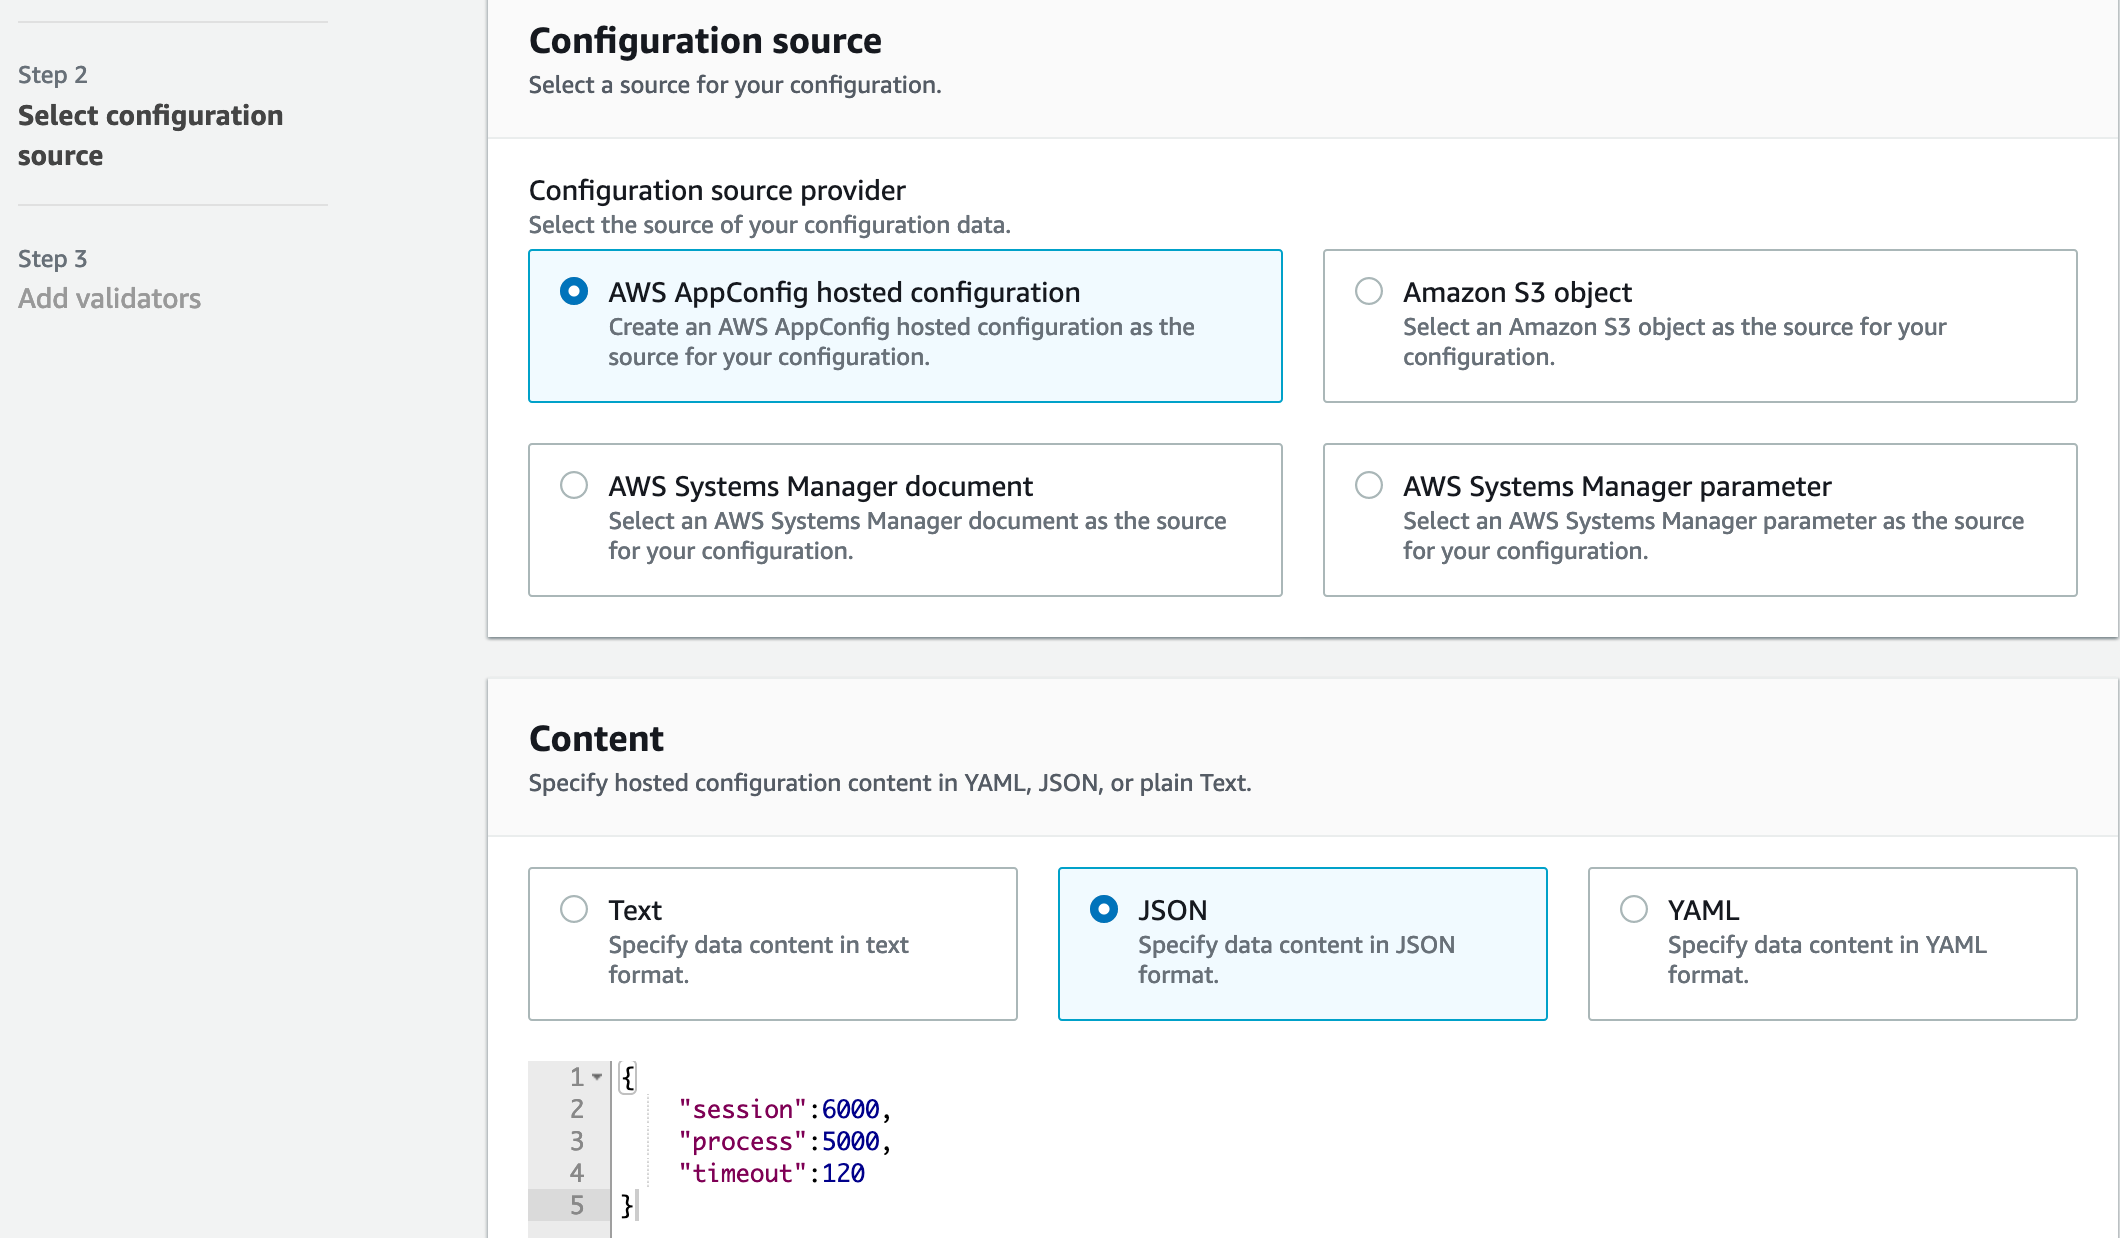Screen dimensions: 2120x1238
Task: Click the Configuration source provider label
Action: pos(717,190)
